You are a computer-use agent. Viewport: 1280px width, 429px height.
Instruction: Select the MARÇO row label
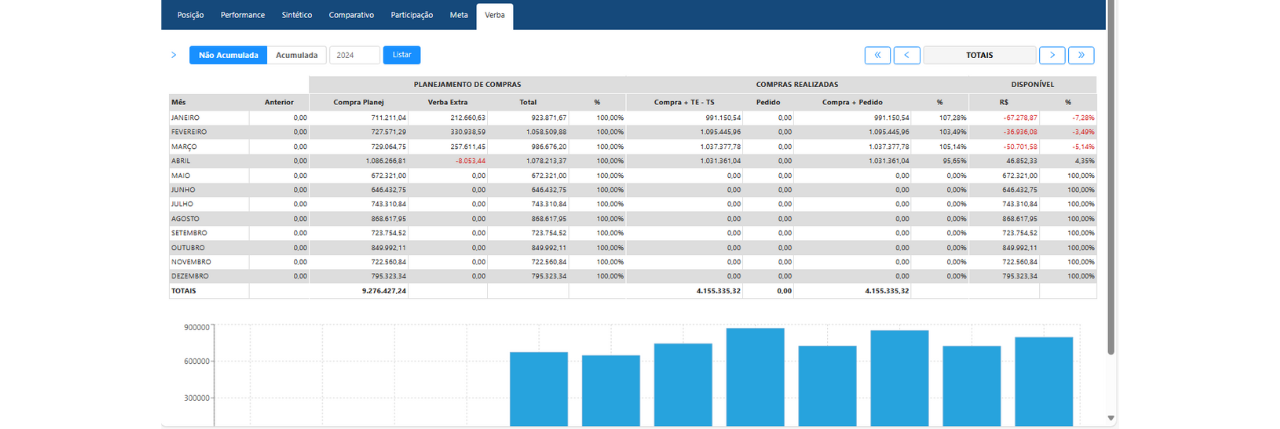184,146
